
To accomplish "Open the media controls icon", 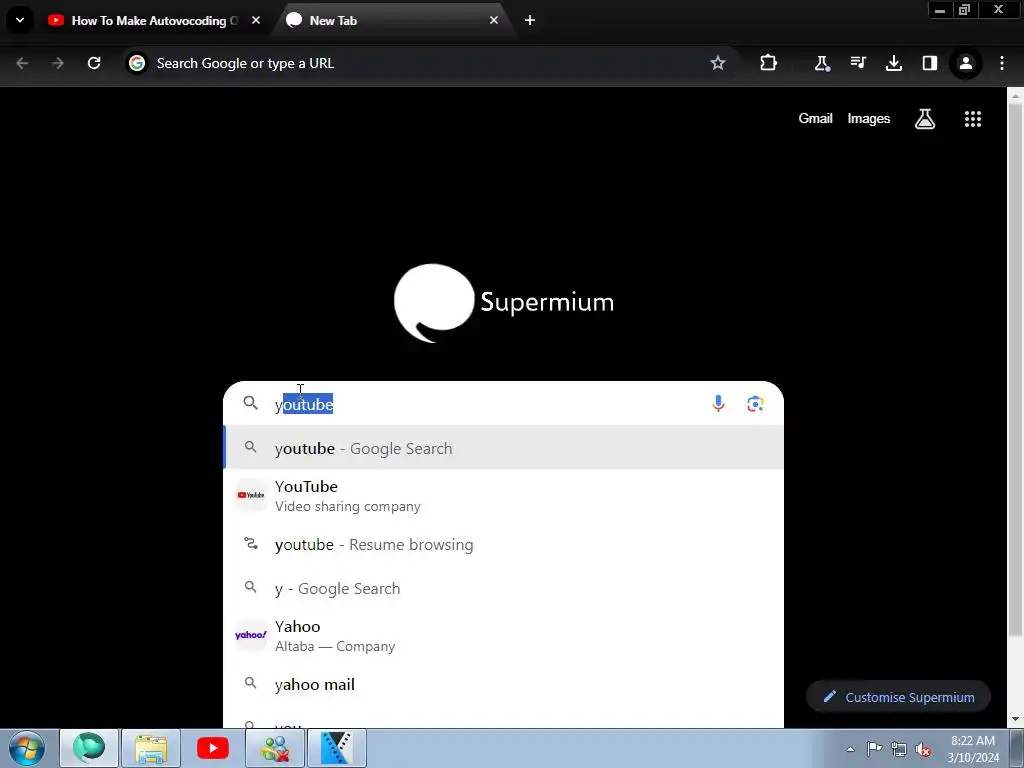I will coord(858,63).
